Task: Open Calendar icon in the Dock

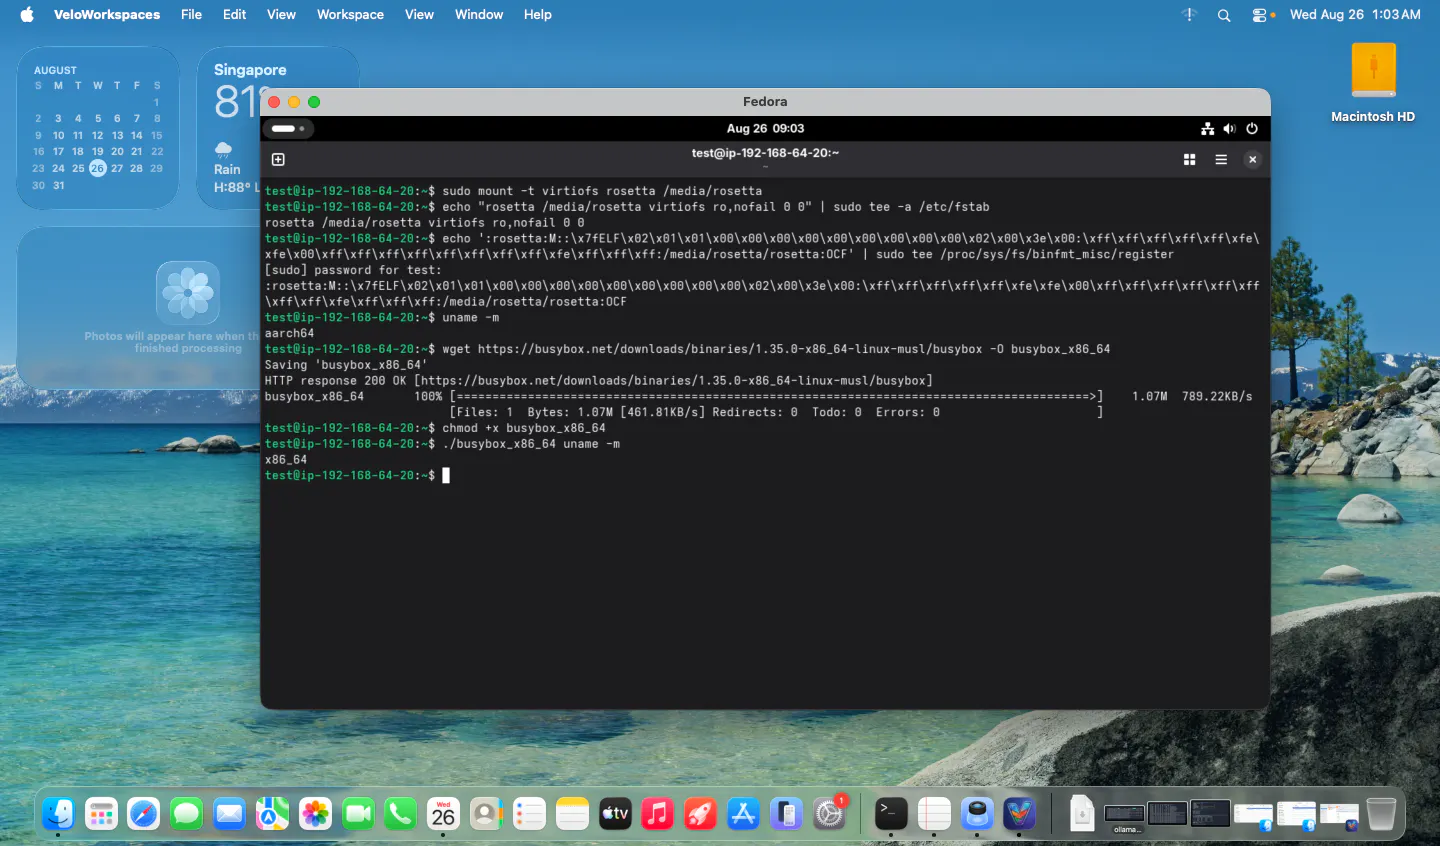Action: [443, 814]
